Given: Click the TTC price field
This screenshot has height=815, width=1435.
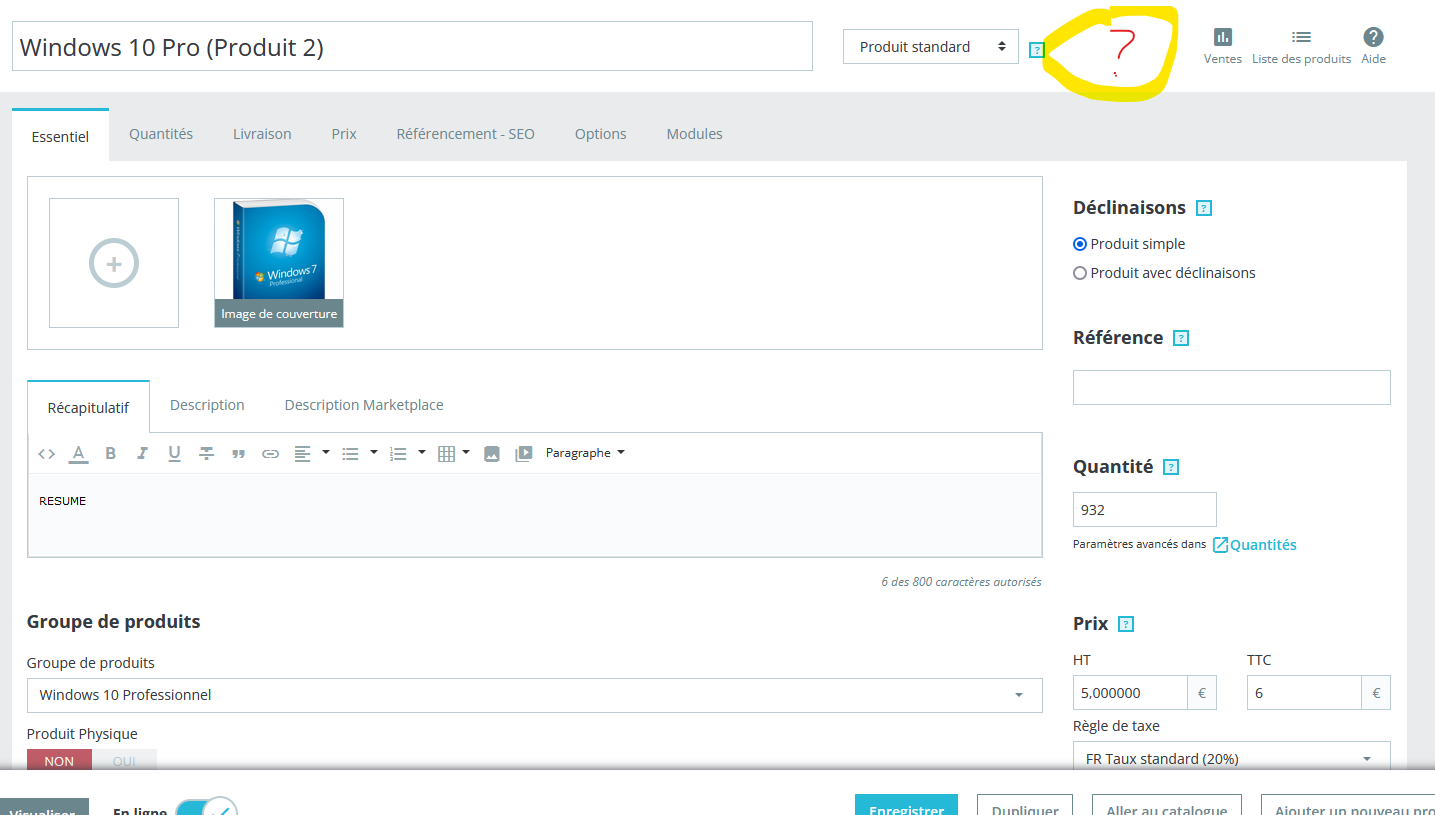Looking at the screenshot, I should (1304, 693).
